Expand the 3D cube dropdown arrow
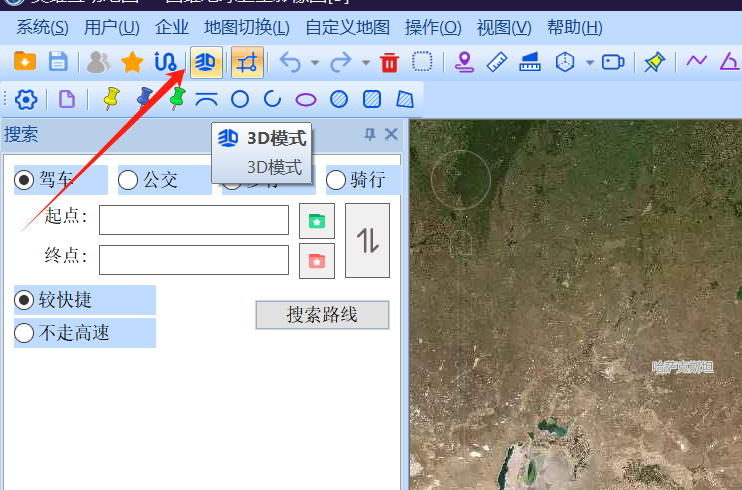The height and width of the screenshot is (490, 742). tap(590, 62)
